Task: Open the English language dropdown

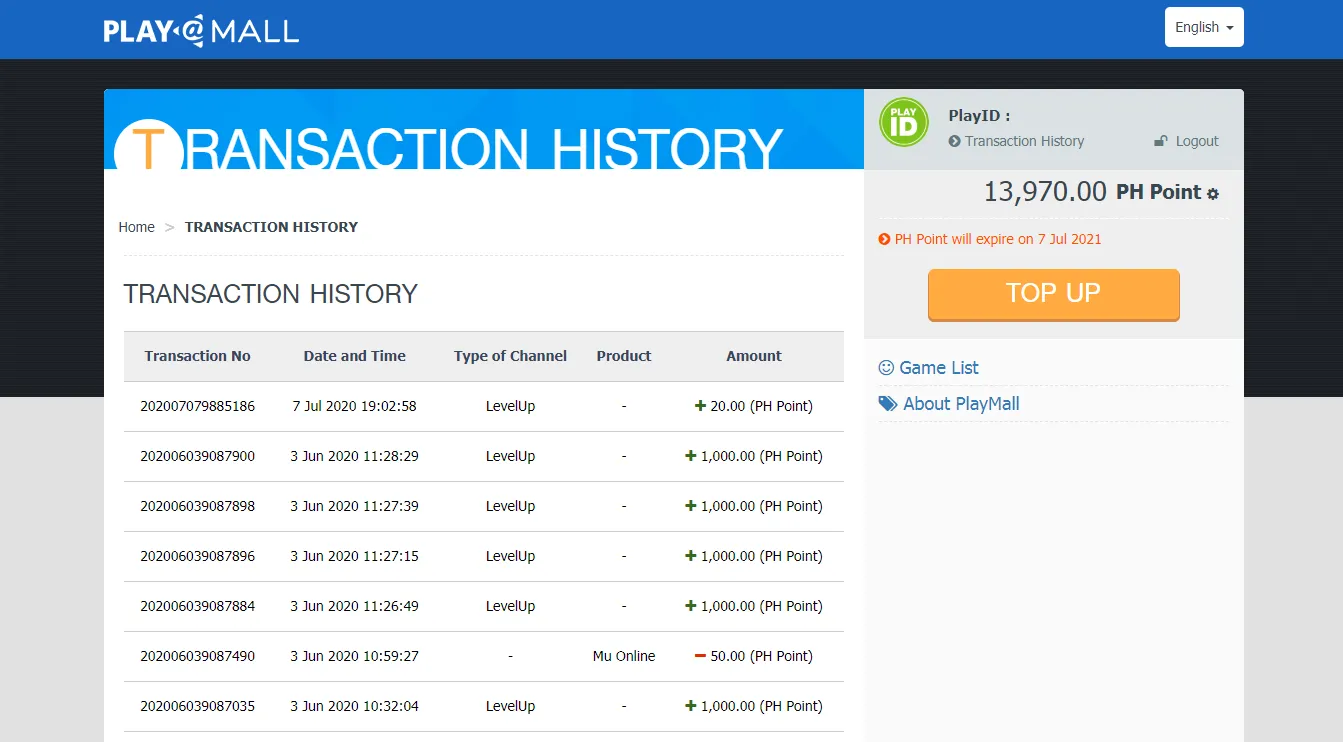Action: (x=1204, y=27)
